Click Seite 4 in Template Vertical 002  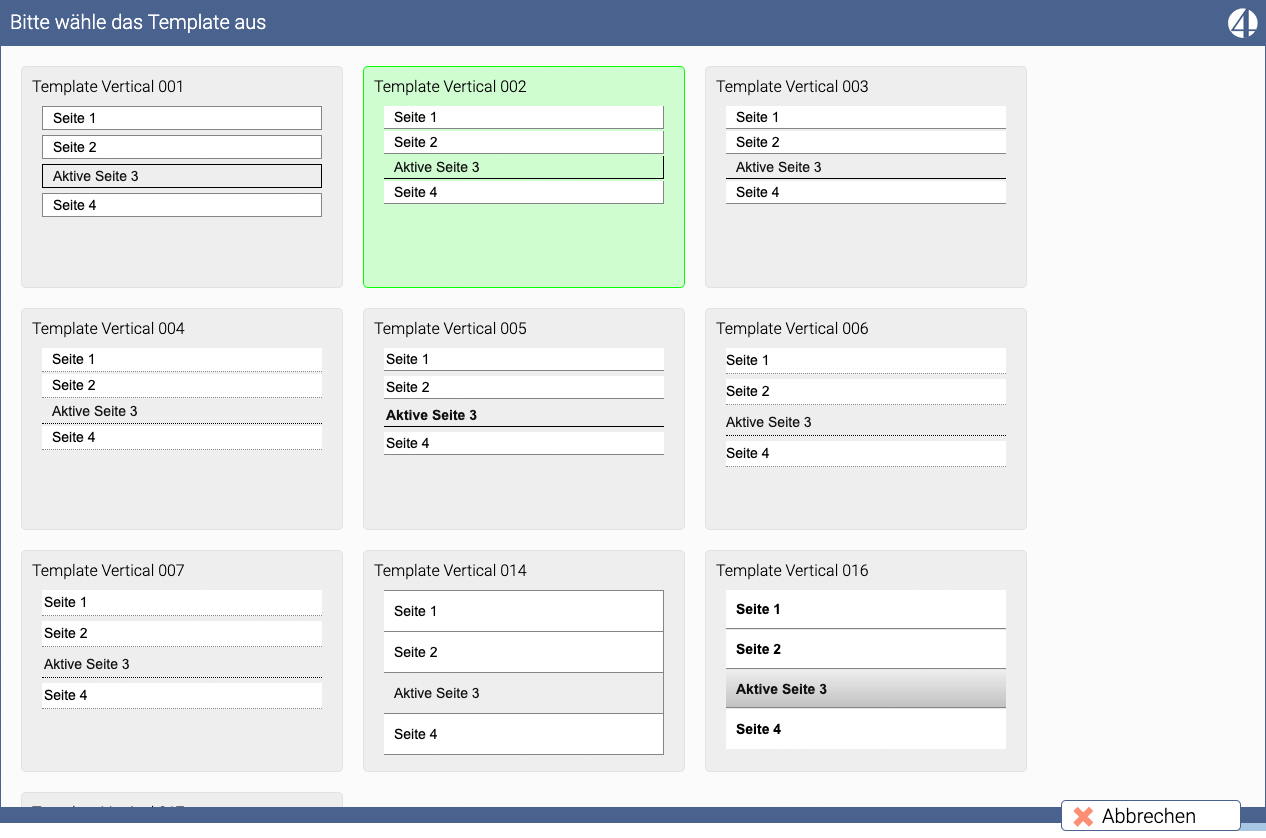coord(524,192)
